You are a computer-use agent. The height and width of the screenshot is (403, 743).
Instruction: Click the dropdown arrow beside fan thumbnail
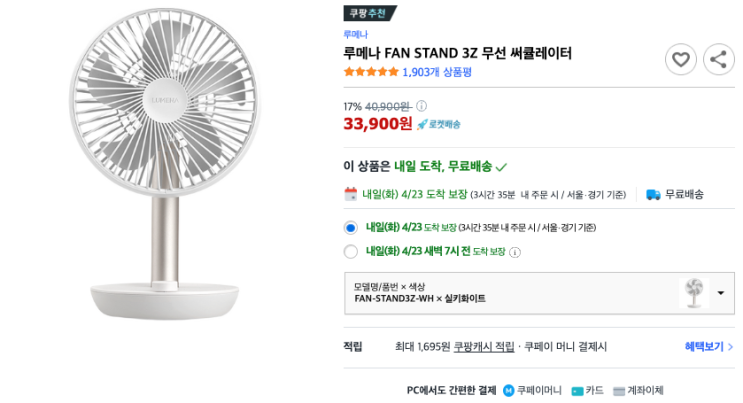tap(720, 293)
